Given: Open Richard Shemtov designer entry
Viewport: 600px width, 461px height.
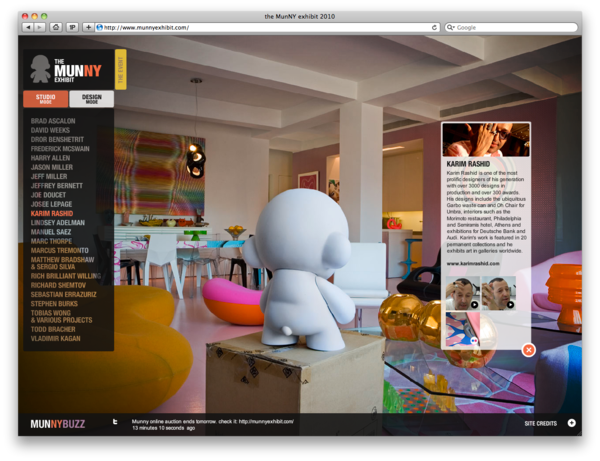Looking at the screenshot, I should [58, 285].
